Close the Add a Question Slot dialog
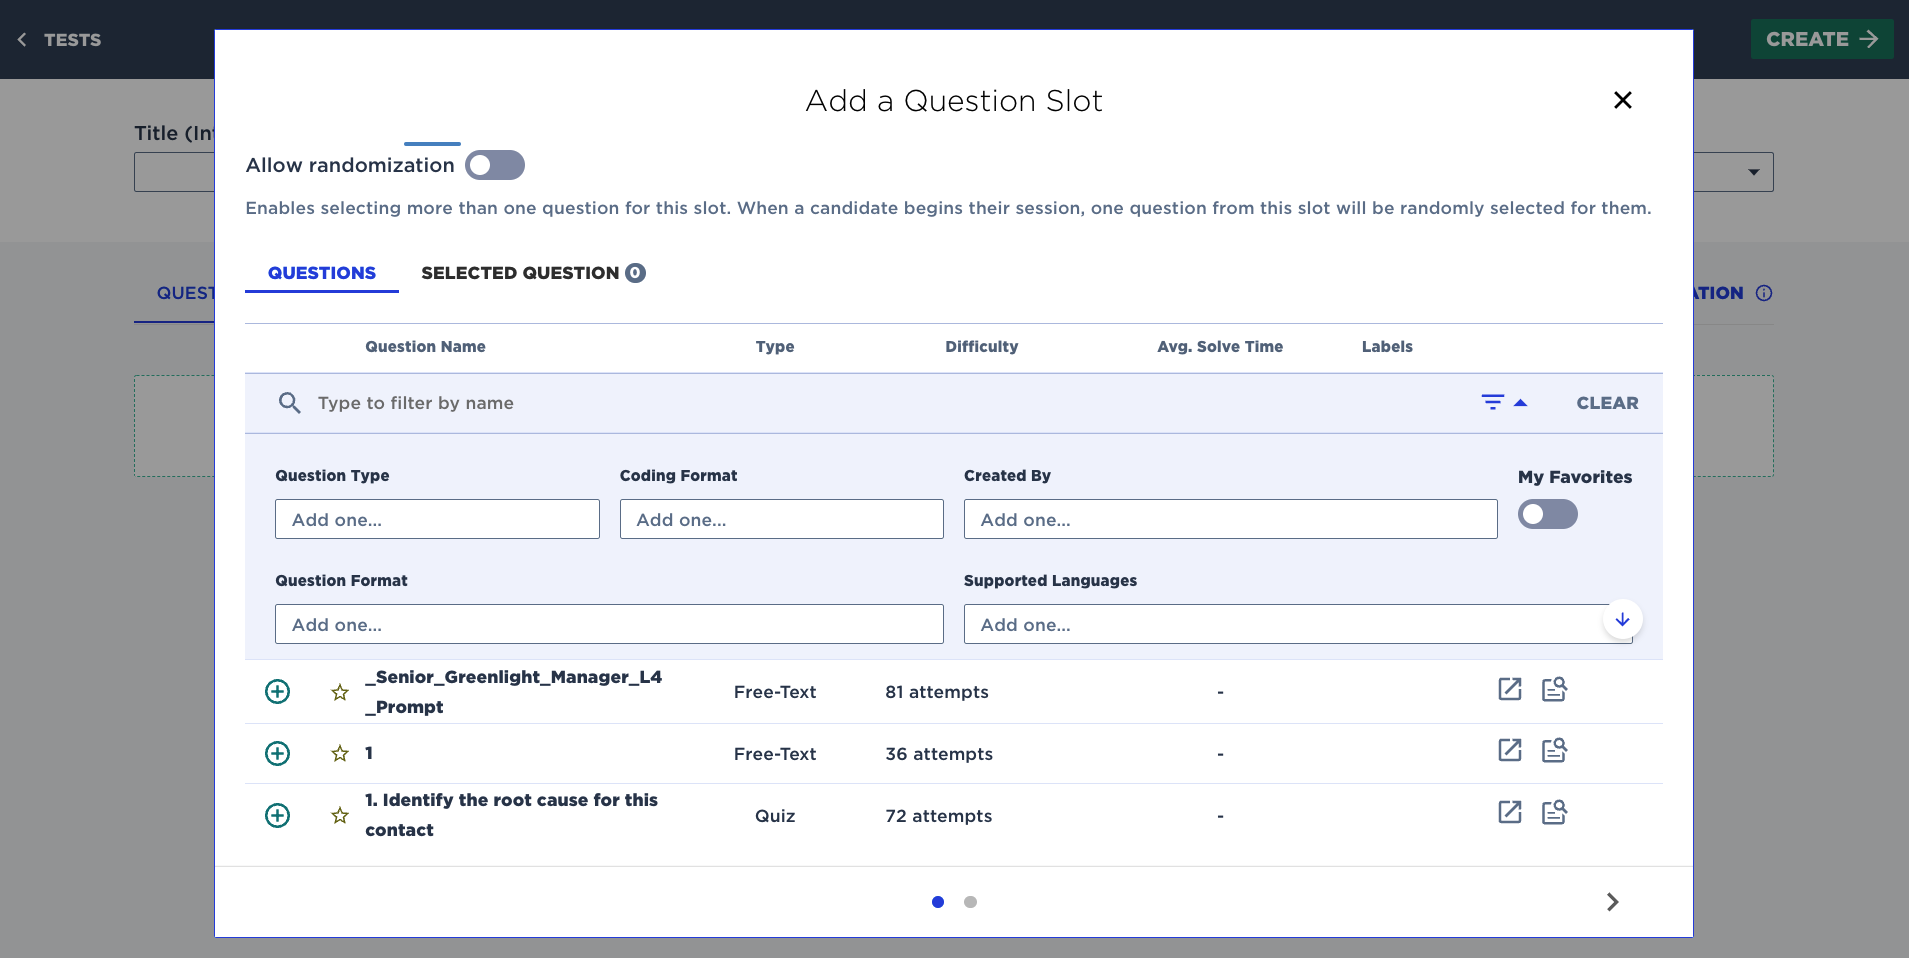The height and width of the screenshot is (958, 1909). pyautogui.click(x=1622, y=100)
